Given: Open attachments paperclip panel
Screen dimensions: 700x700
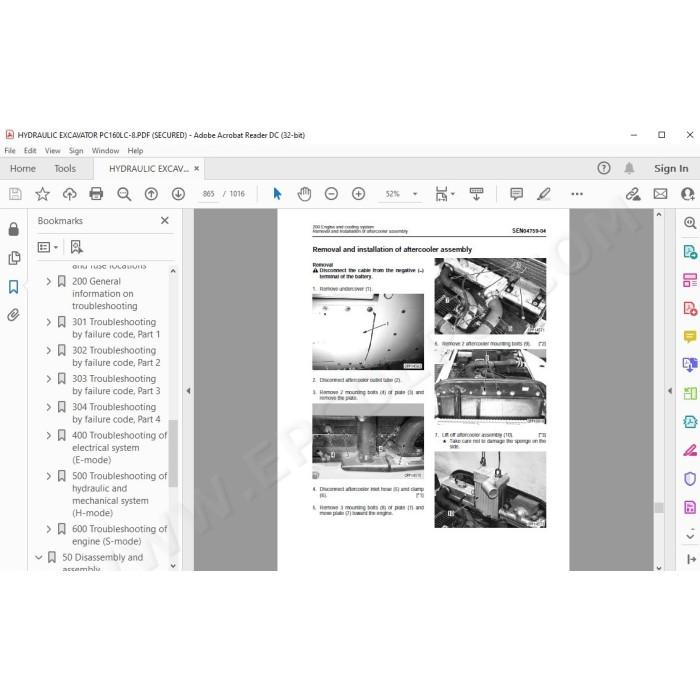Looking at the screenshot, I should [14, 315].
